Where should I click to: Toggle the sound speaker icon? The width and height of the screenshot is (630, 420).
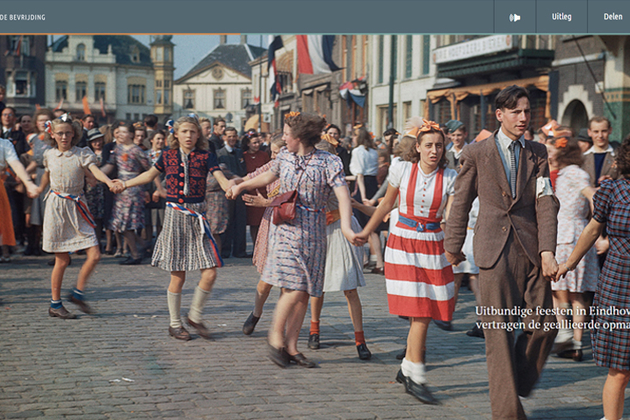515,17
